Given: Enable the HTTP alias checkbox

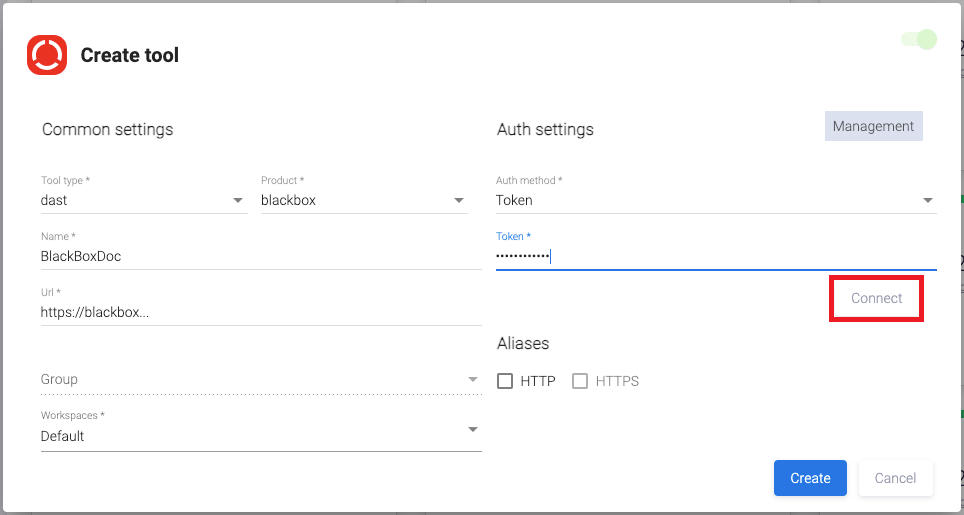Looking at the screenshot, I should [505, 381].
